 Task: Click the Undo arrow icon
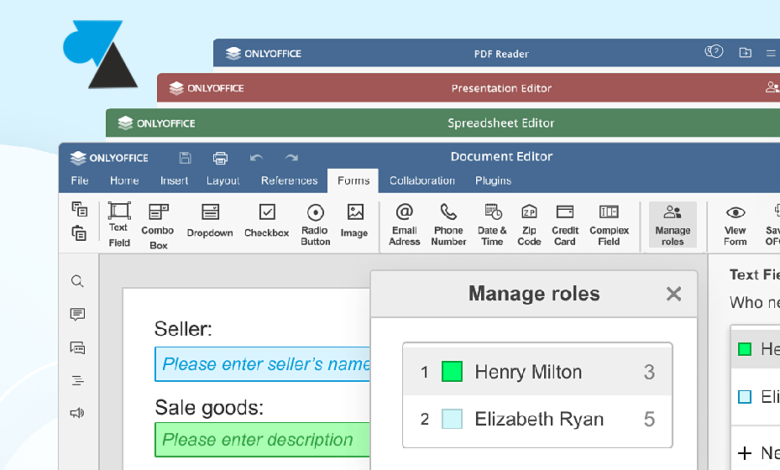point(256,158)
